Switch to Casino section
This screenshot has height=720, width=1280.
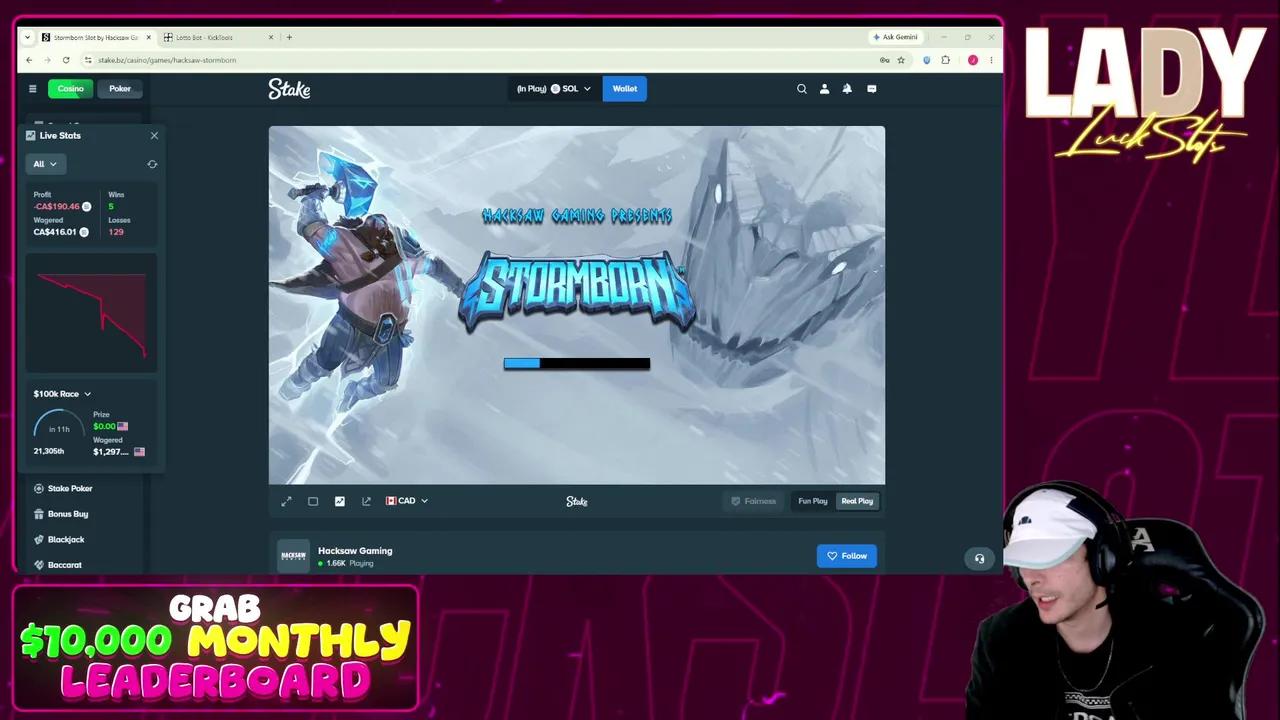(70, 89)
